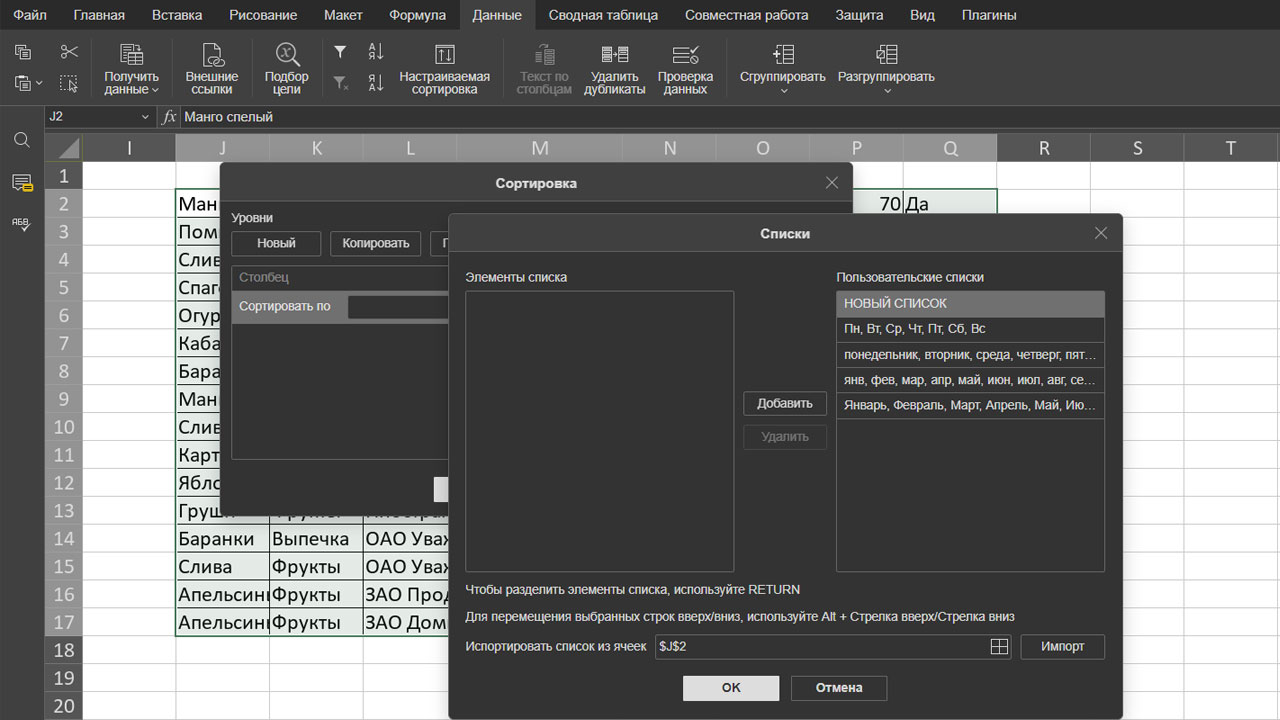The height and width of the screenshot is (720, 1280).
Task: Click the Сгруппировать (Group) icon
Action: click(x=783, y=55)
